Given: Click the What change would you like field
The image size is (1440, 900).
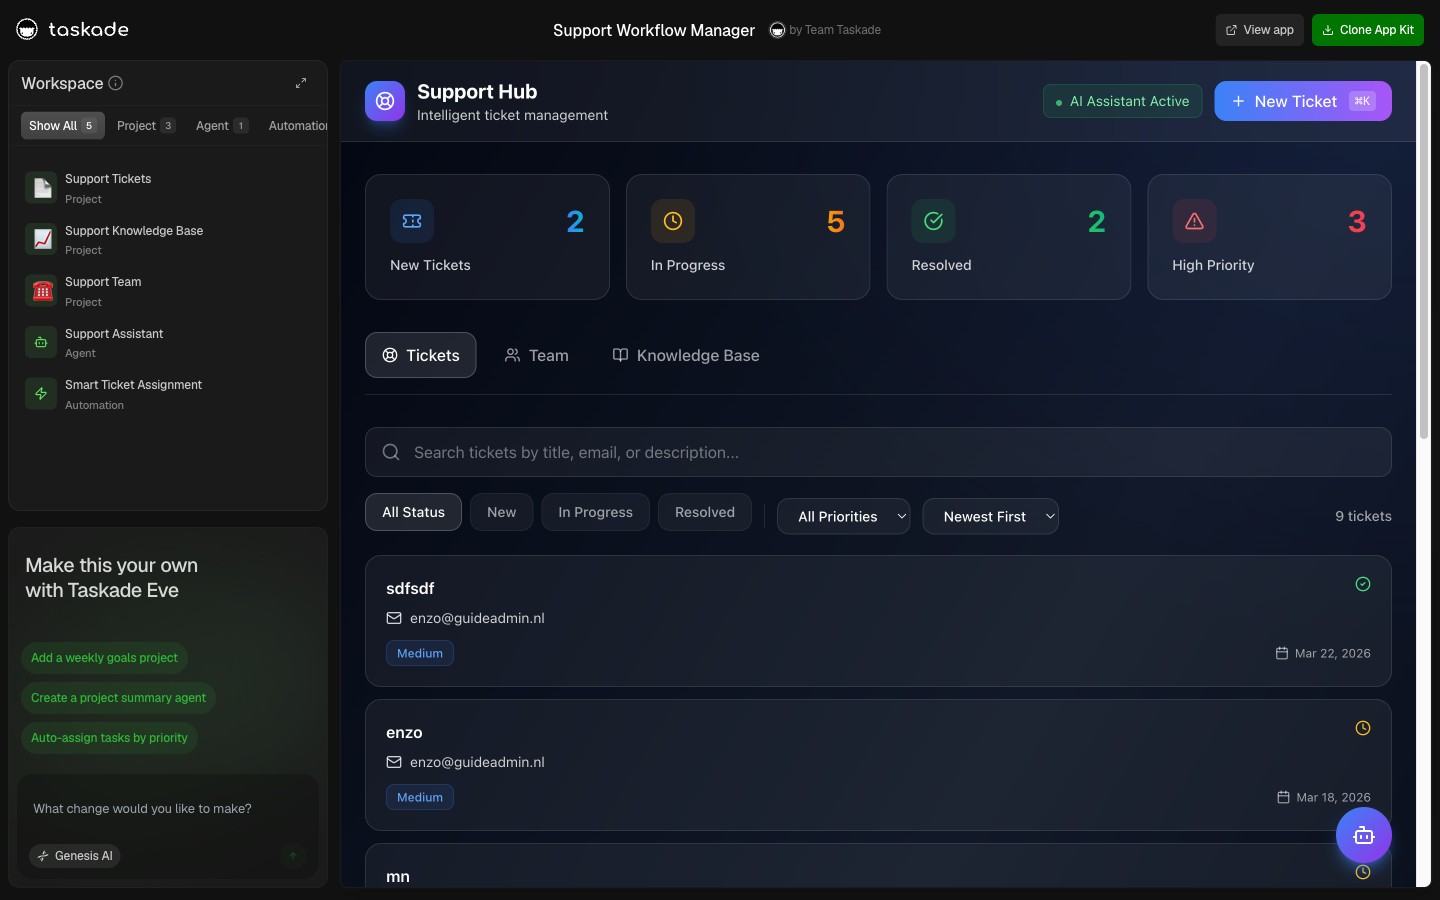Looking at the screenshot, I should point(168,809).
